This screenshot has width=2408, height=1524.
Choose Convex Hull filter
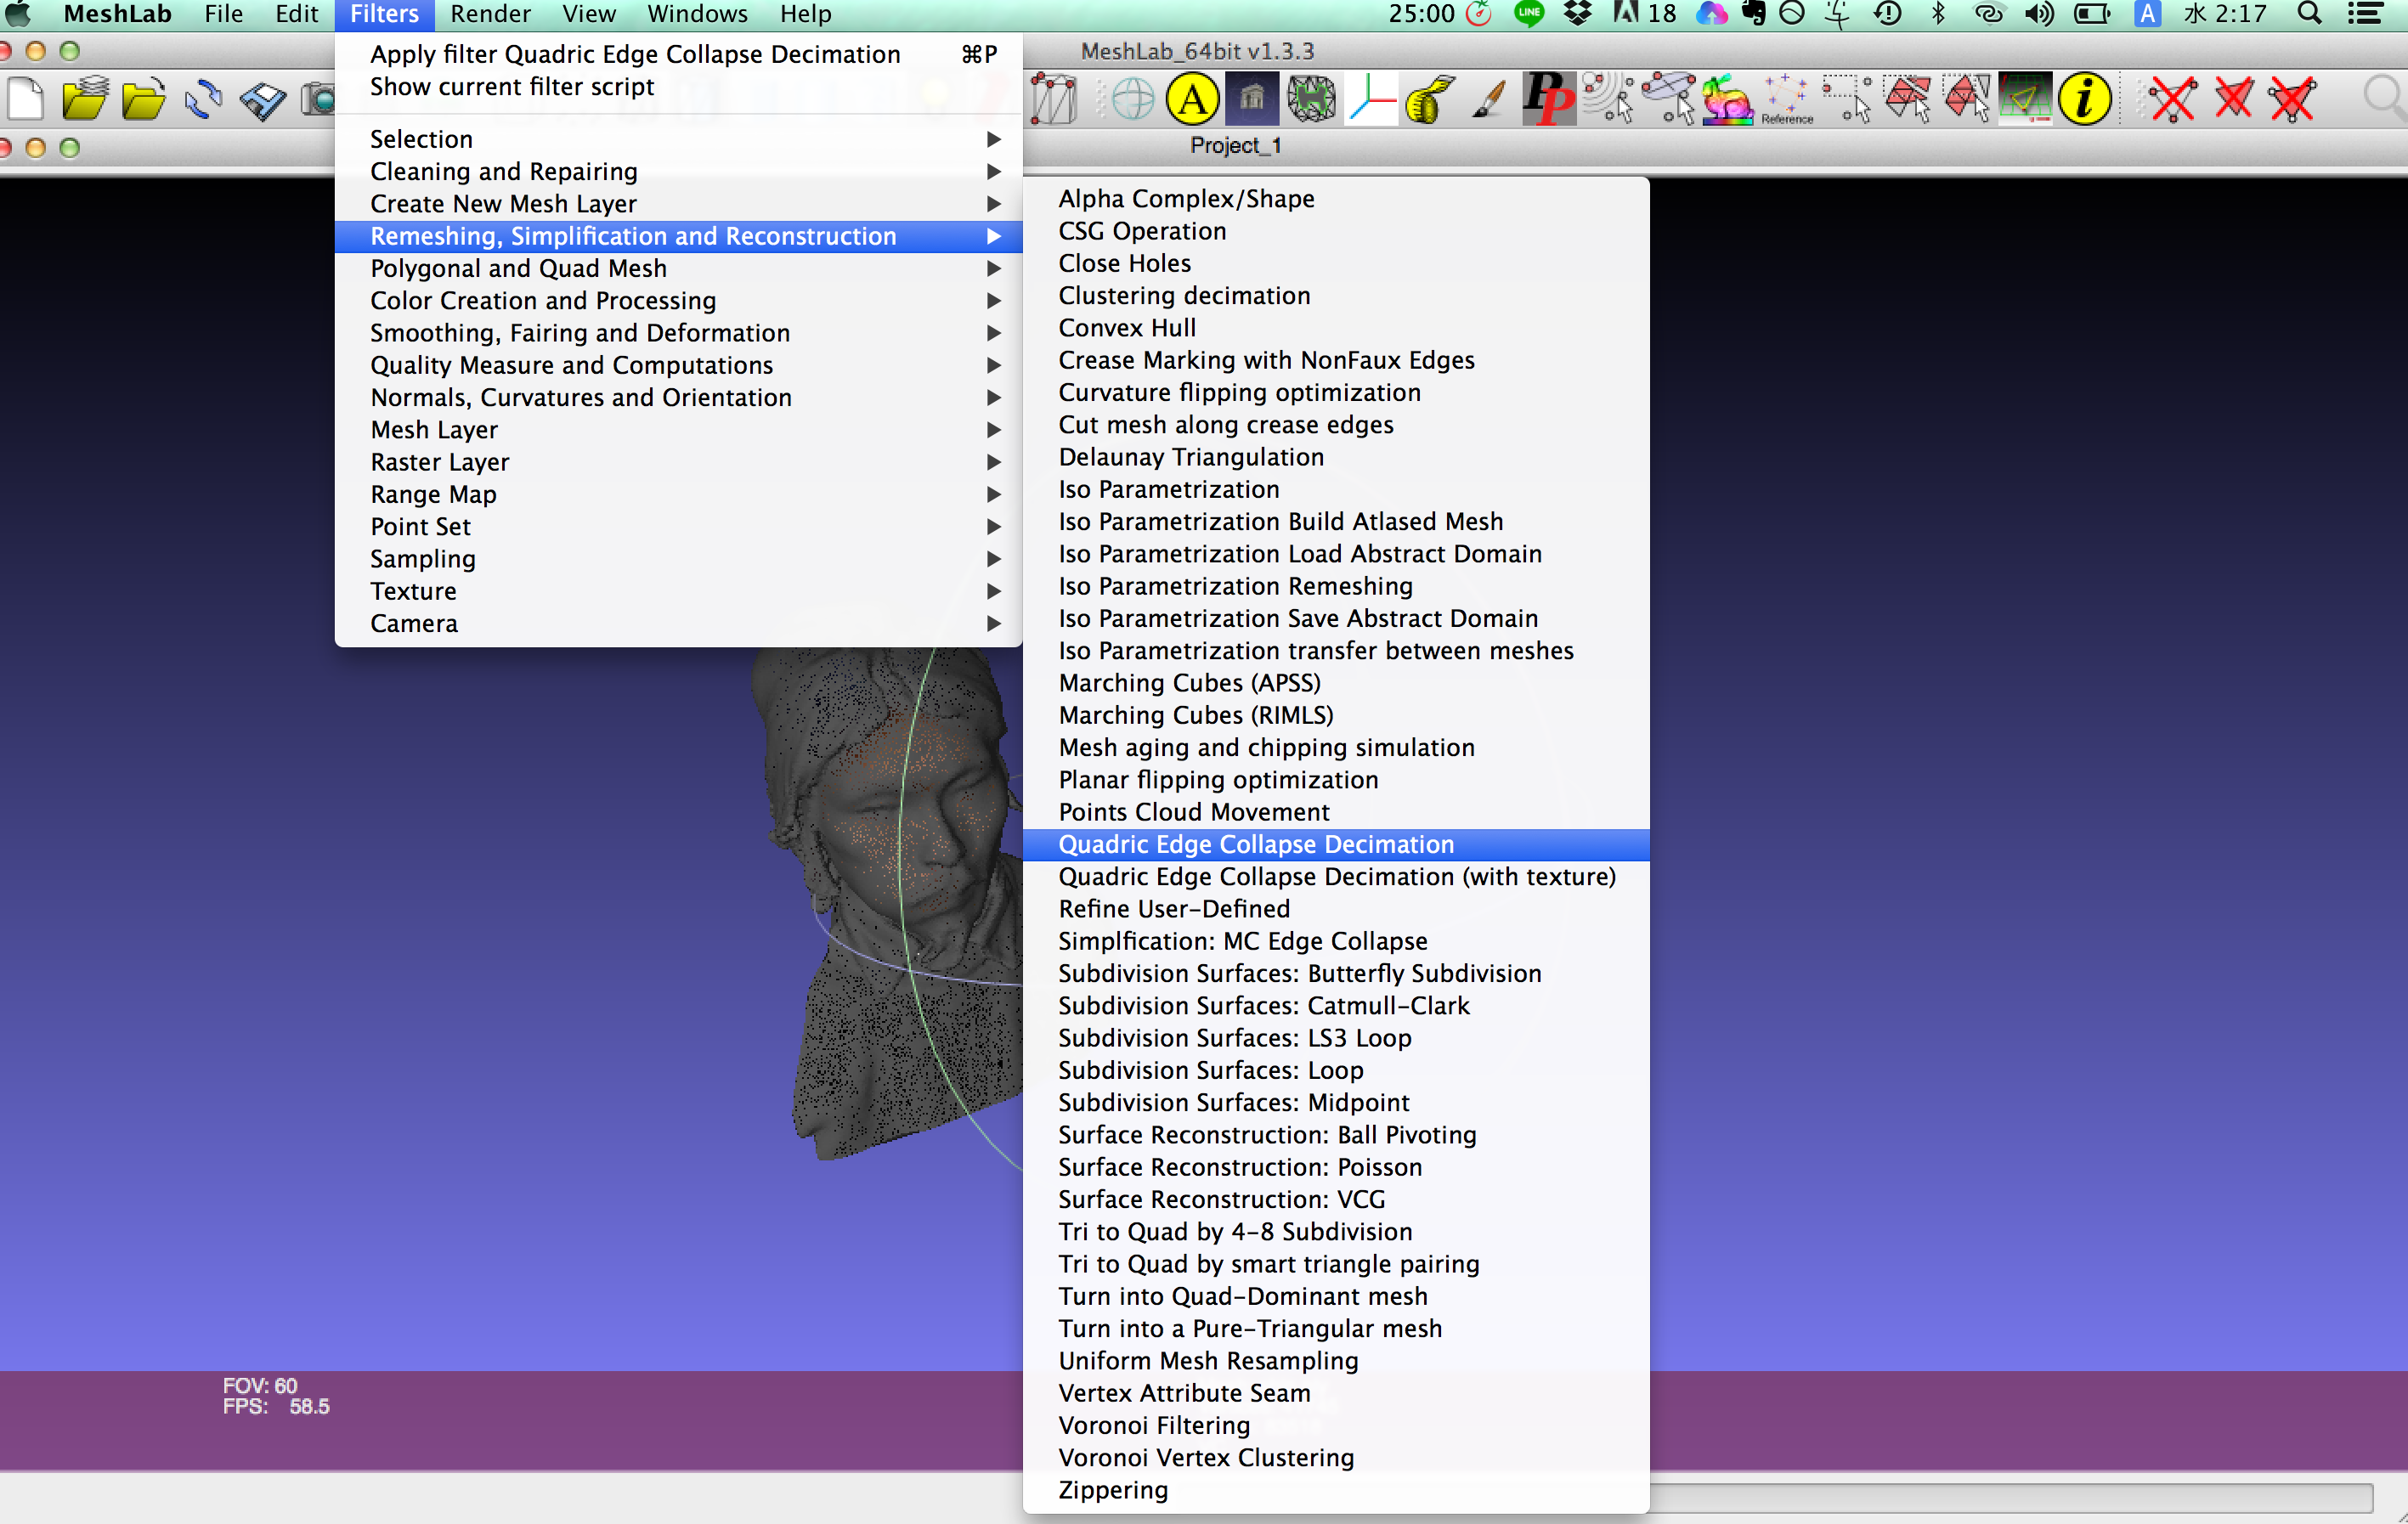[x=1336, y=327]
